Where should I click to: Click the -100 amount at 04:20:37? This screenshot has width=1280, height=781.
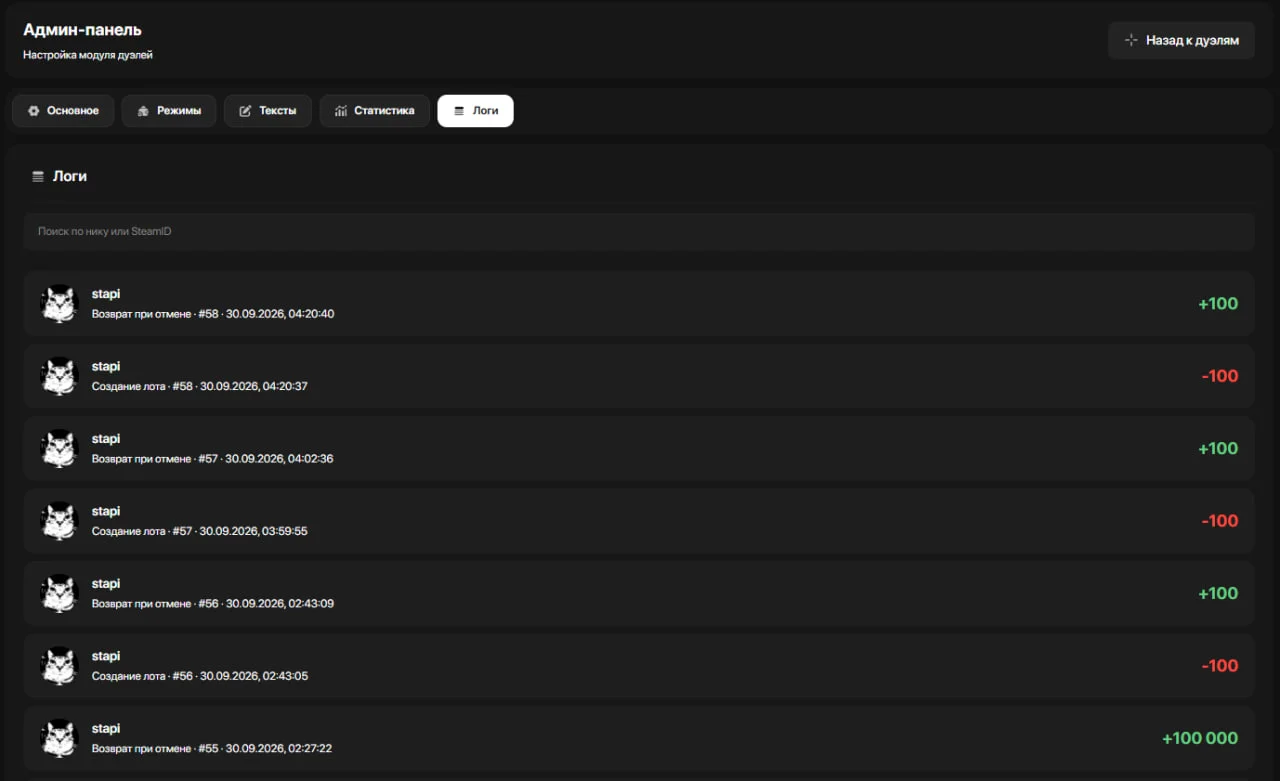1220,376
